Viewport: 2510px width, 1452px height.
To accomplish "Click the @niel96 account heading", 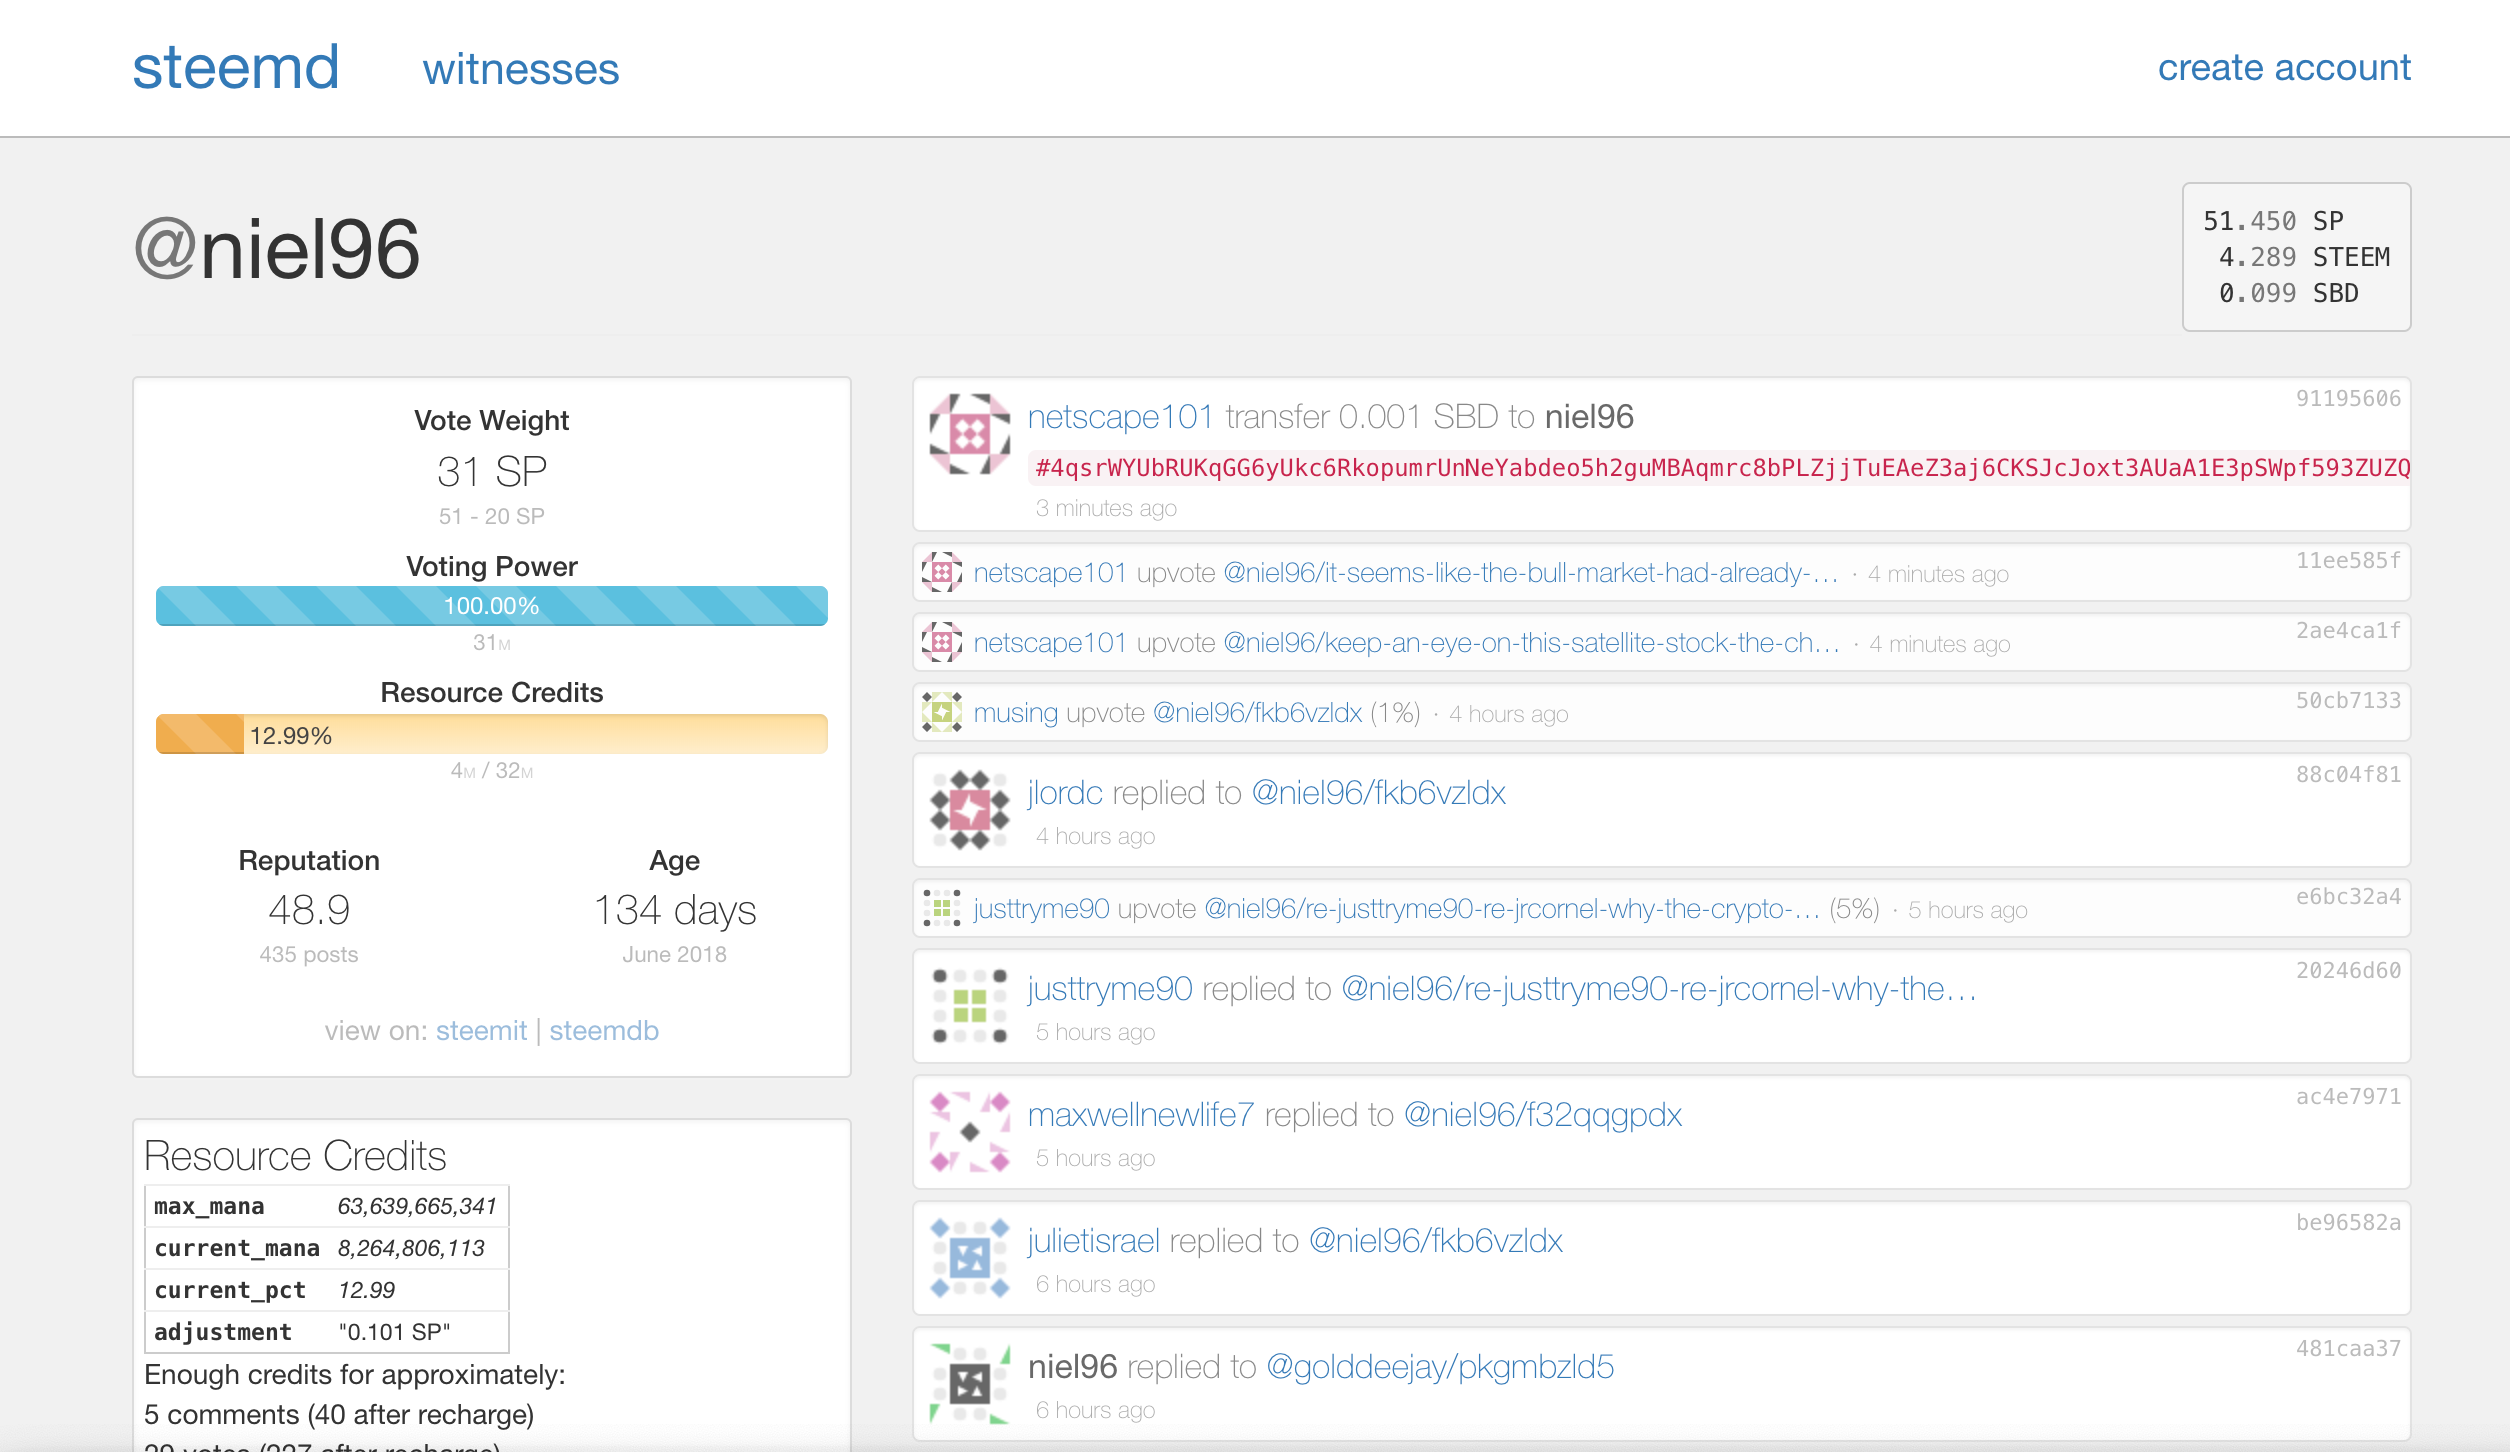I will click(277, 248).
